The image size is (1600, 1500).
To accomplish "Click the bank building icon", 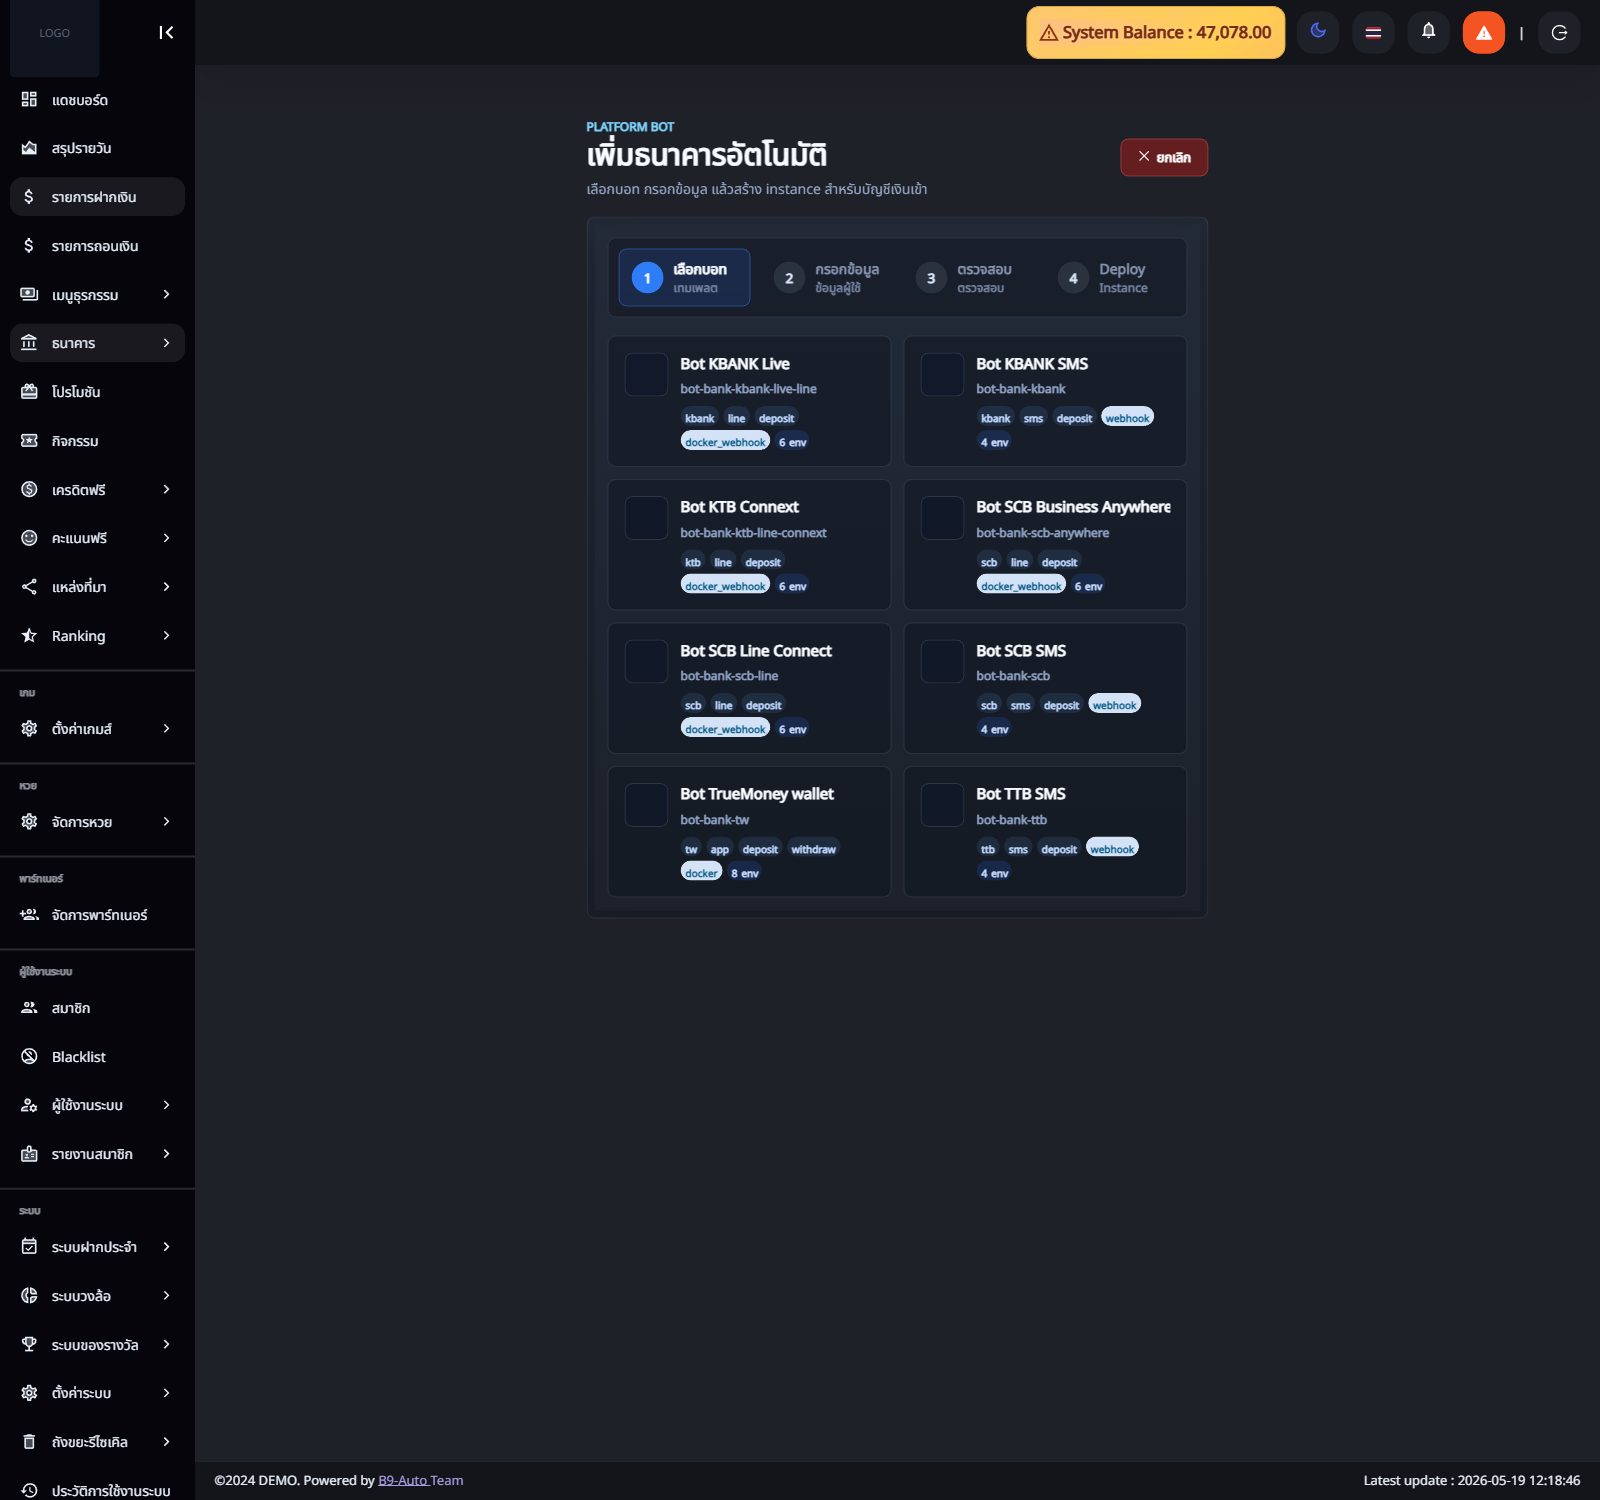I will (x=29, y=343).
